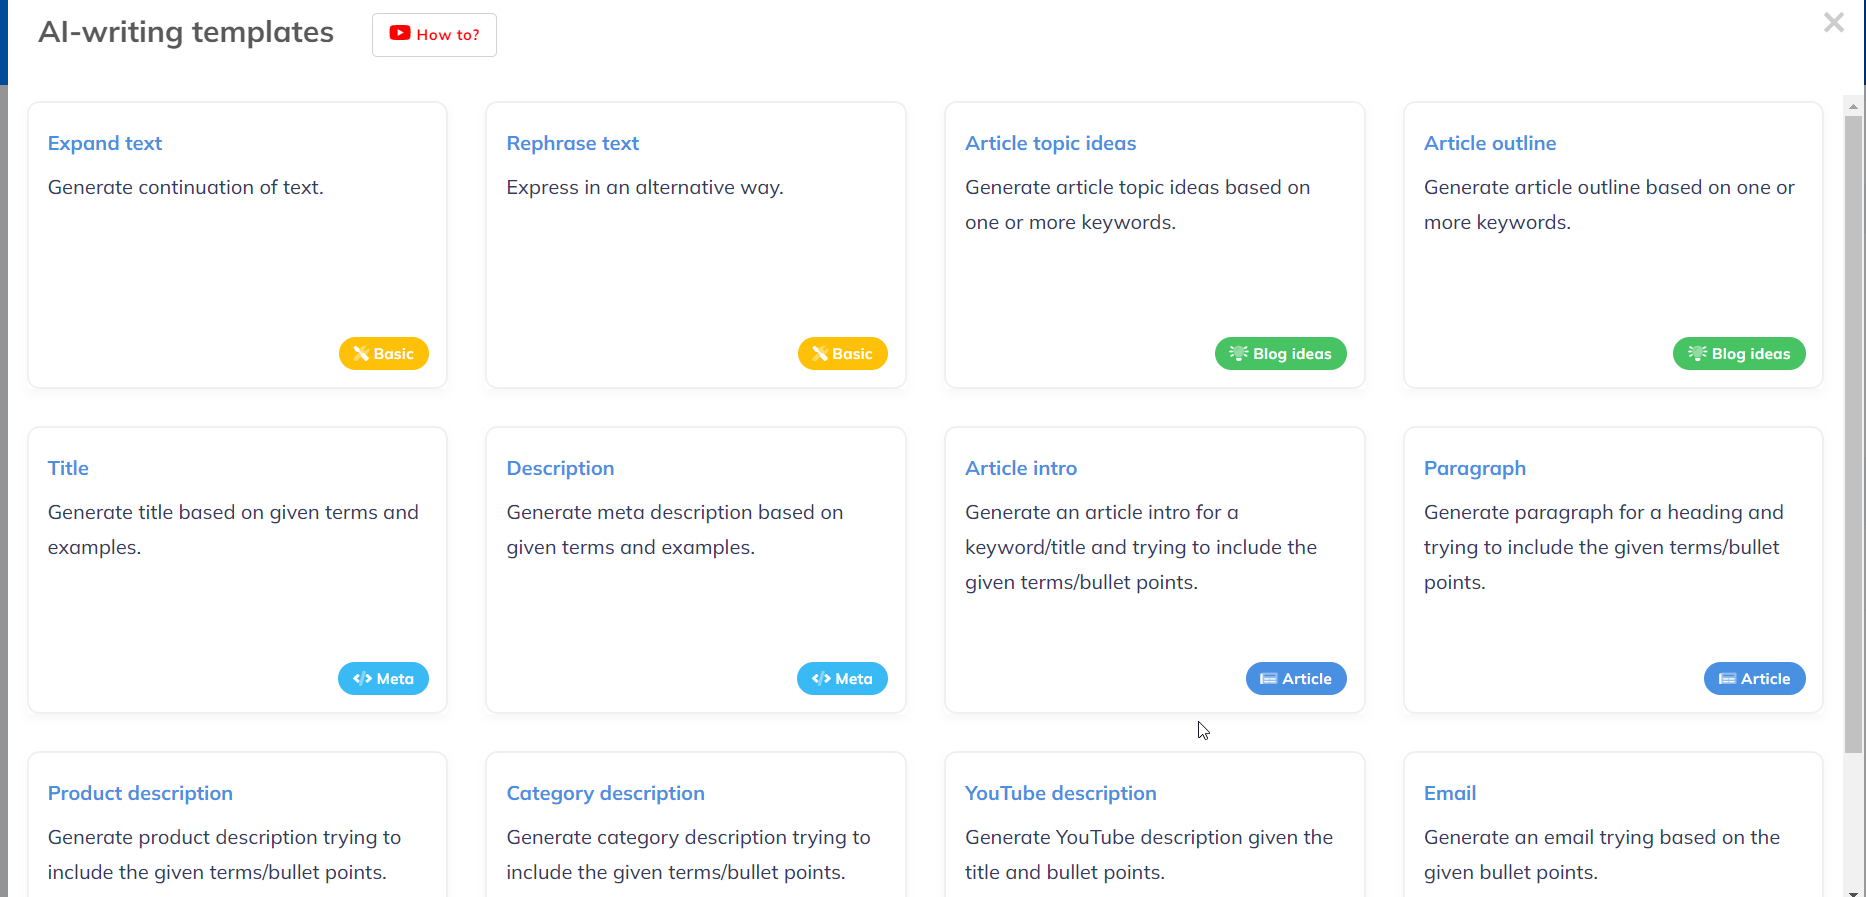Select the Category description template
This screenshot has height=897, width=1866.
(x=606, y=793)
